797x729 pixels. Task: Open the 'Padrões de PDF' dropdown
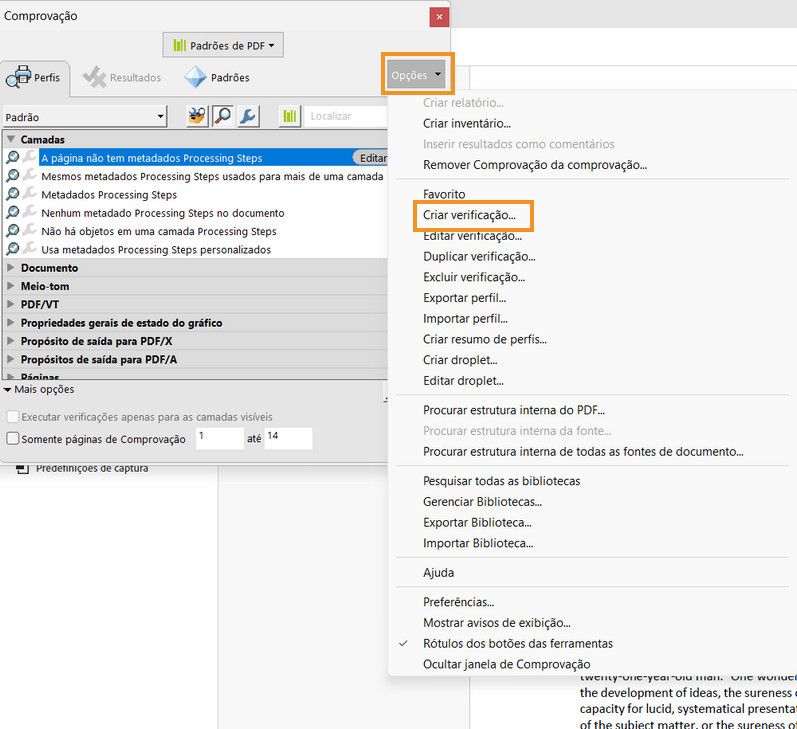[x=223, y=45]
